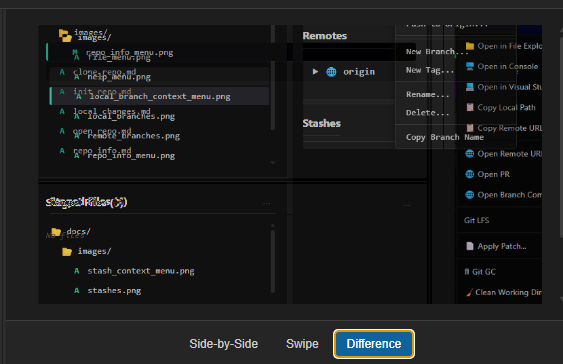Click the clipboard icon beside Copy Local Path
Screen dimensions: 563x364
coord(470,107)
